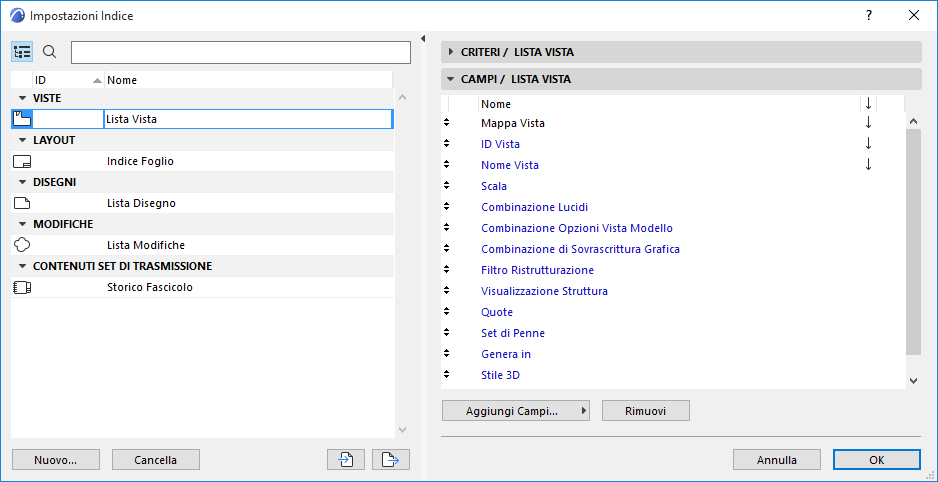Viewport: 938px width, 482px height.
Task: Click the drag handle for Mappa Vista
Action: click(x=446, y=123)
